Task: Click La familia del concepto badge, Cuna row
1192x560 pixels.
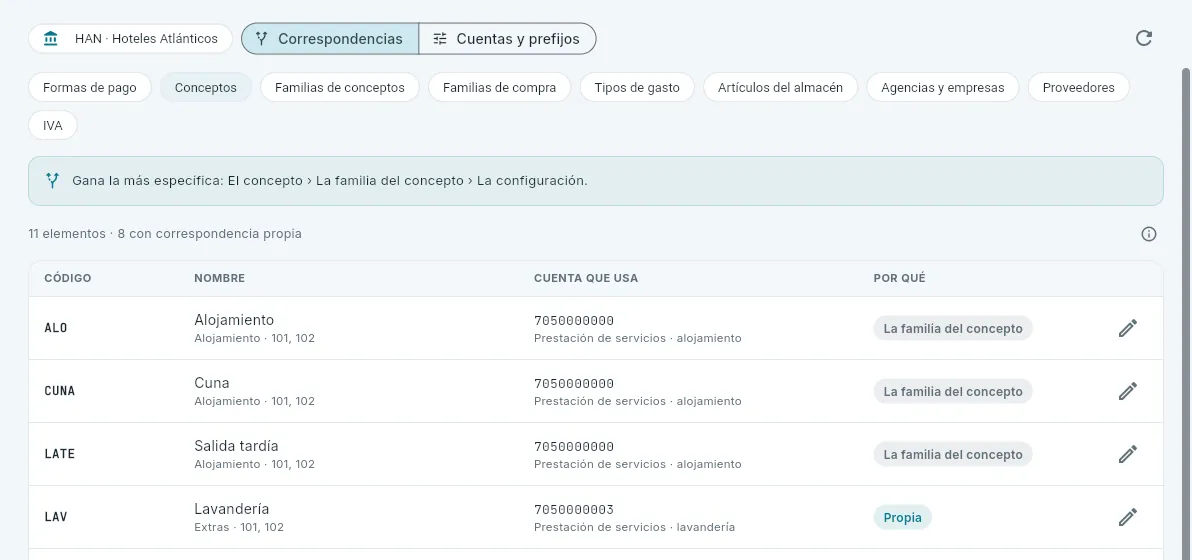Action: coord(953,391)
